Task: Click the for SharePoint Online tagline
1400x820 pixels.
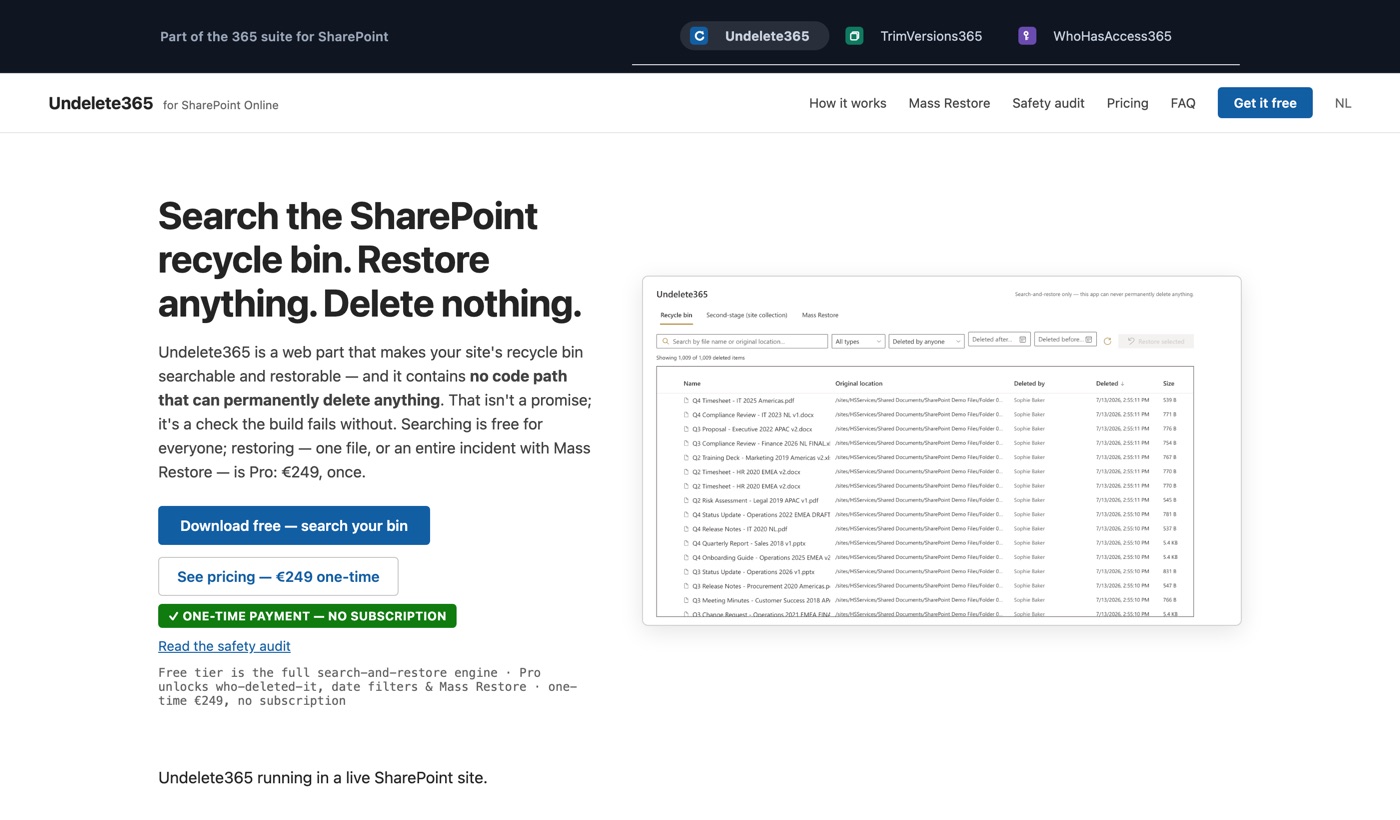Action: pyautogui.click(x=221, y=105)
